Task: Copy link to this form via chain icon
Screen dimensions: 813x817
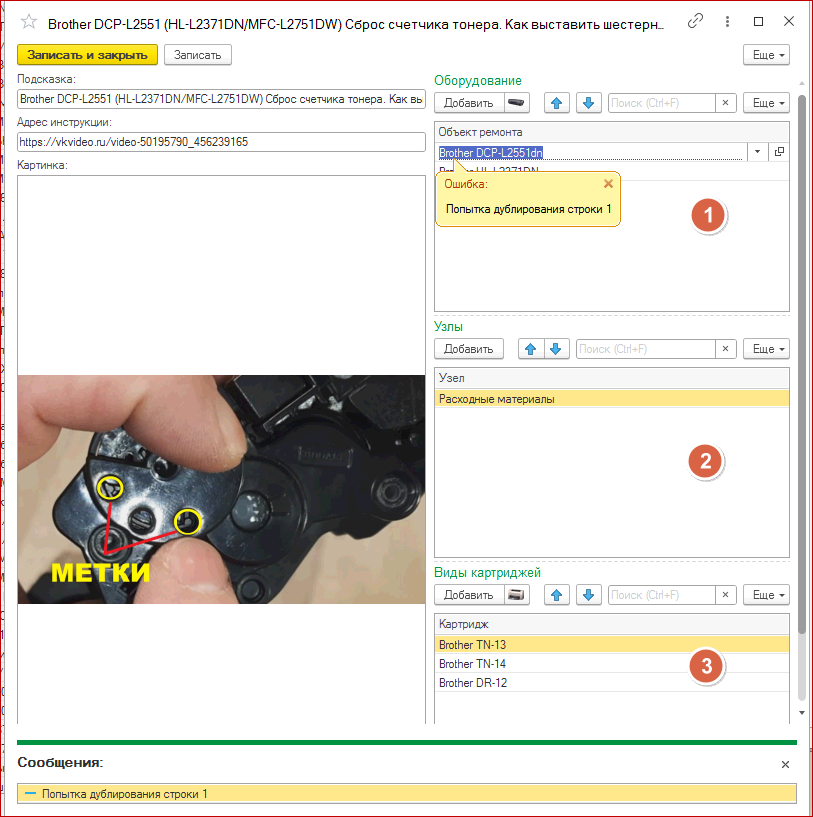Action: 695,21
